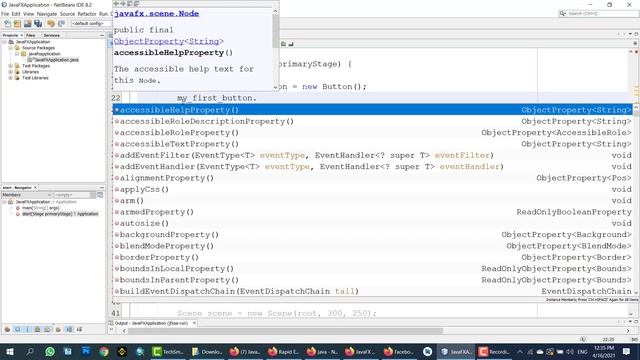Viewport: 640px width, 360px height.
Task: Select borderProperty() completion item
Action: point(373,258)
